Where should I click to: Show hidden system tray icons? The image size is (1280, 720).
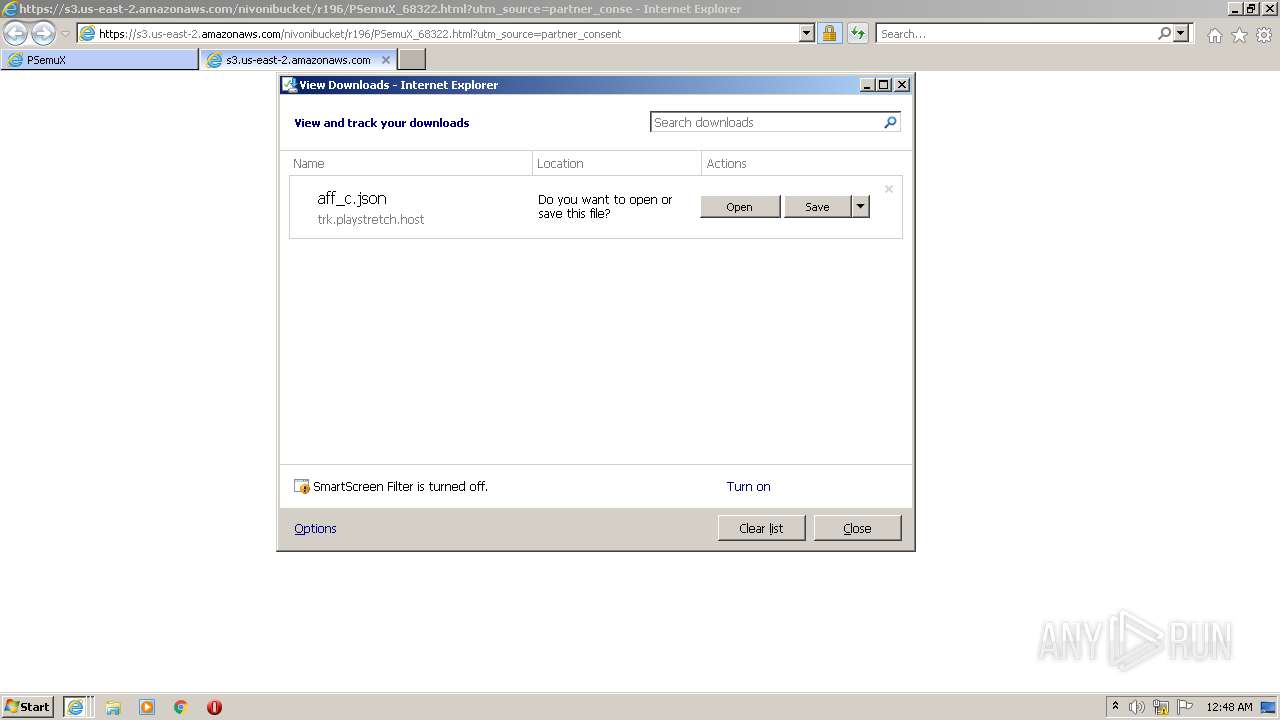pos(1116,707)
